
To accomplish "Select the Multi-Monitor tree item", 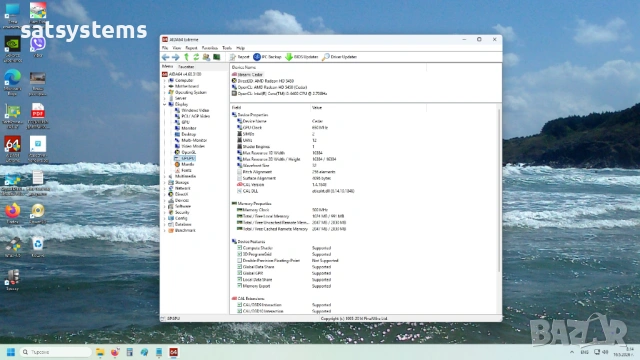I will (x=191, y=140).
